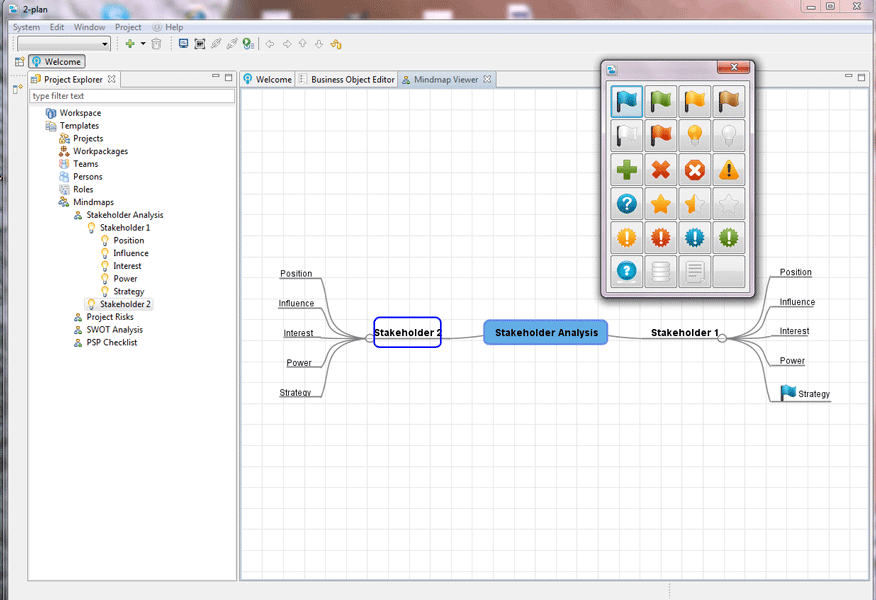Select the red octagon stop icon
The width and height of the screenshot is (876, 600).
coord(695,169)
